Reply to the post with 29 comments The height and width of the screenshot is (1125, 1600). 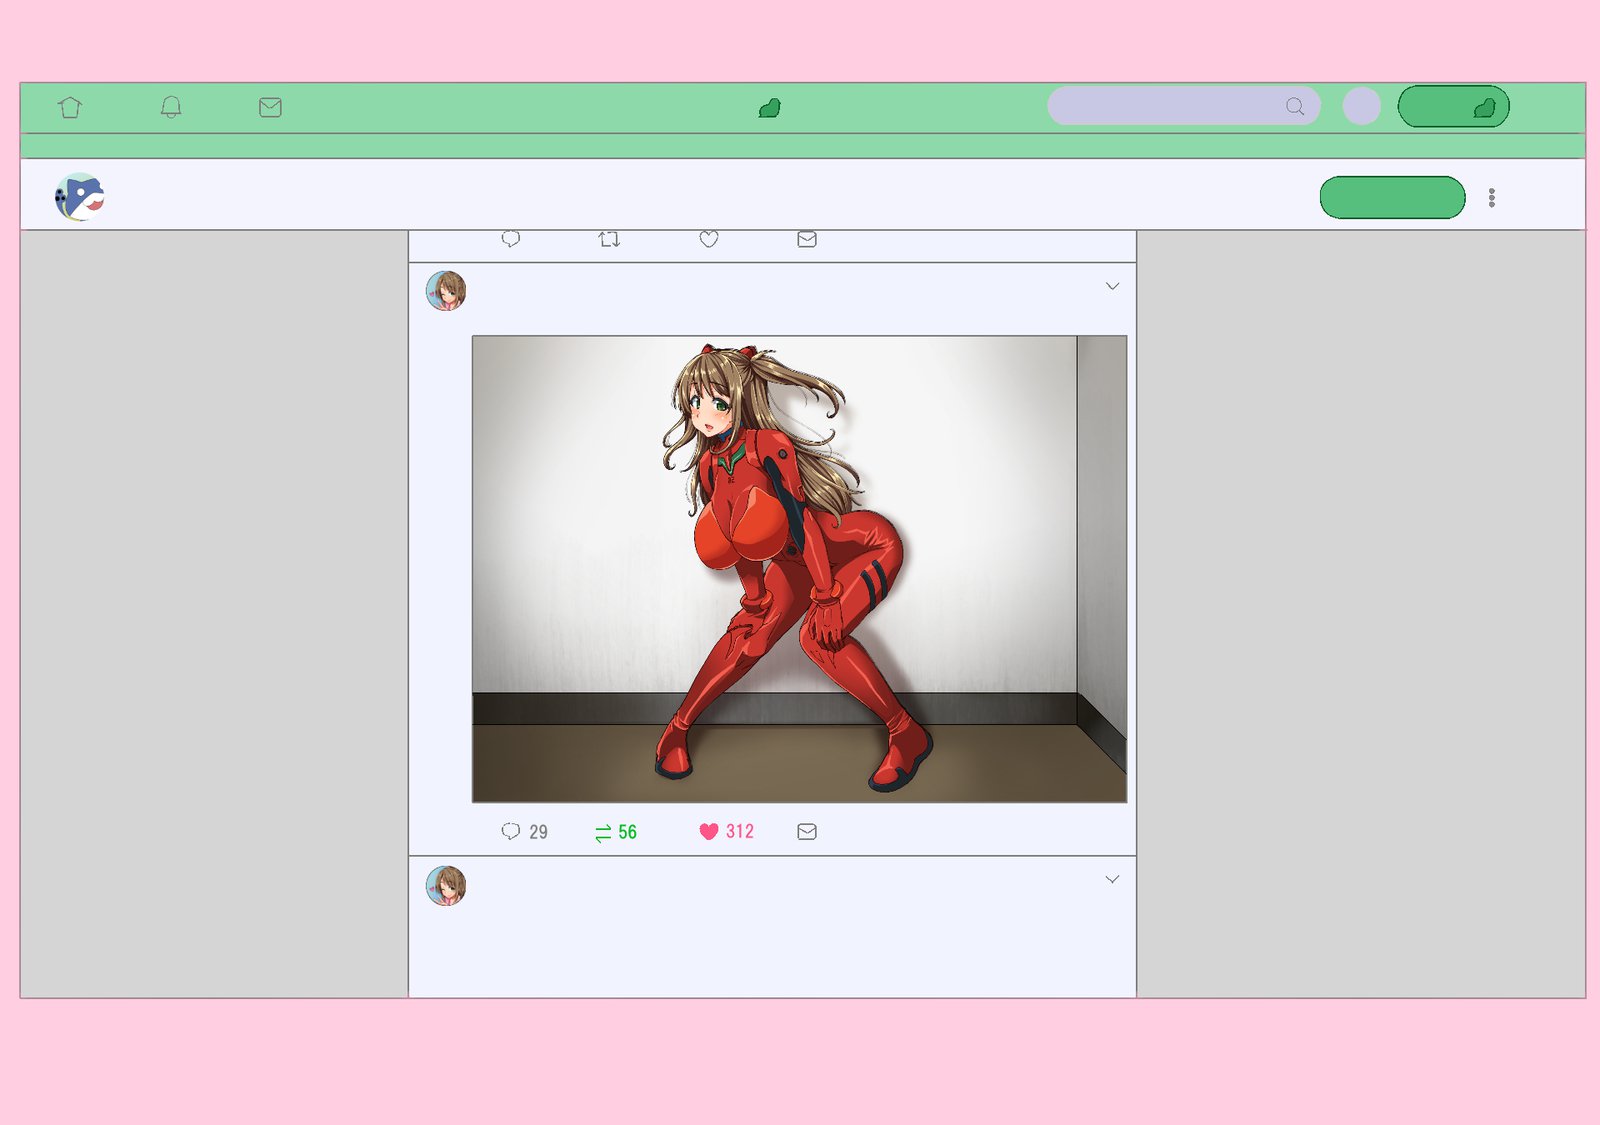[510, 831]
